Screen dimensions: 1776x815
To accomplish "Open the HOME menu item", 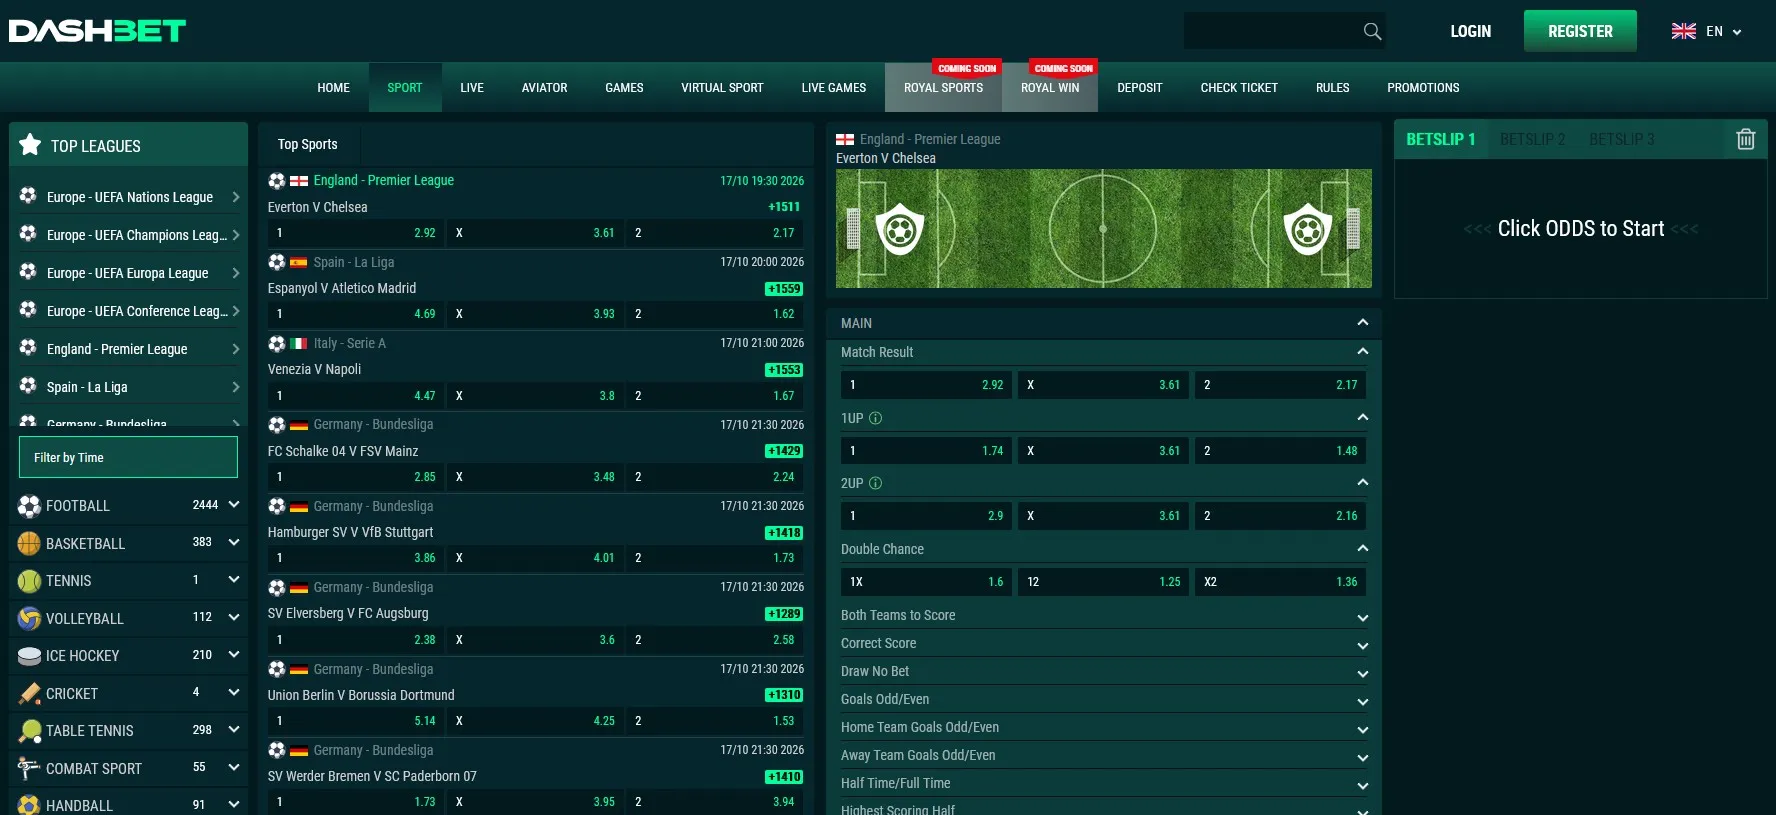I will pyautogui.click(x=334, y=88).
